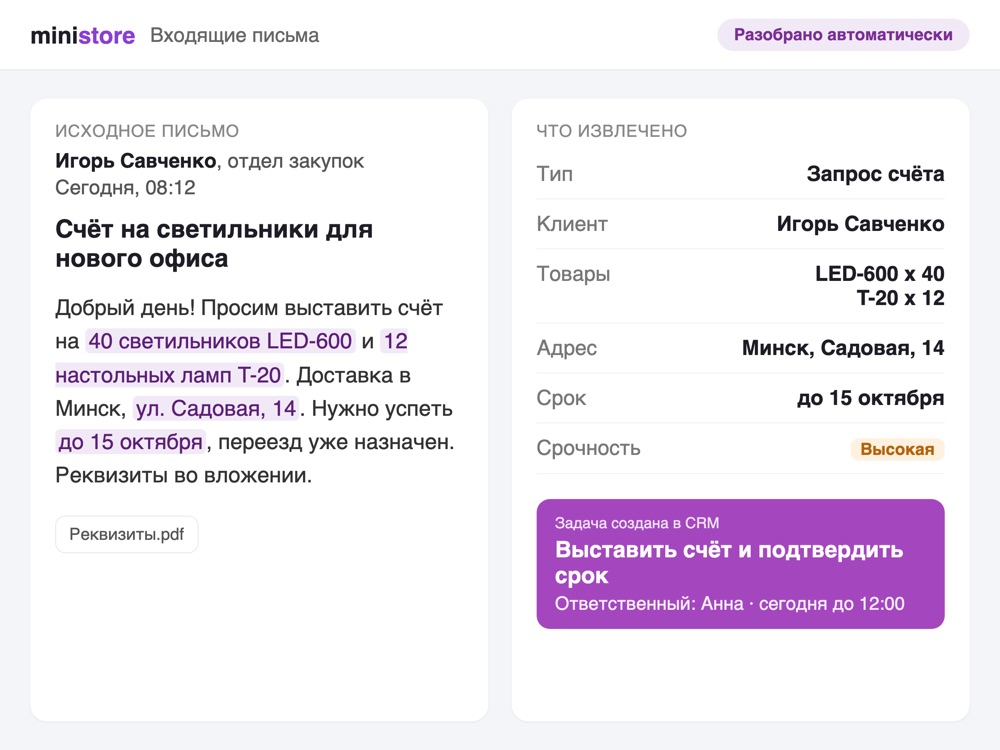Screen dimensions: 1000x750
Task: Click sender name Игорь Савченко in letter
Action: point(136,161)
